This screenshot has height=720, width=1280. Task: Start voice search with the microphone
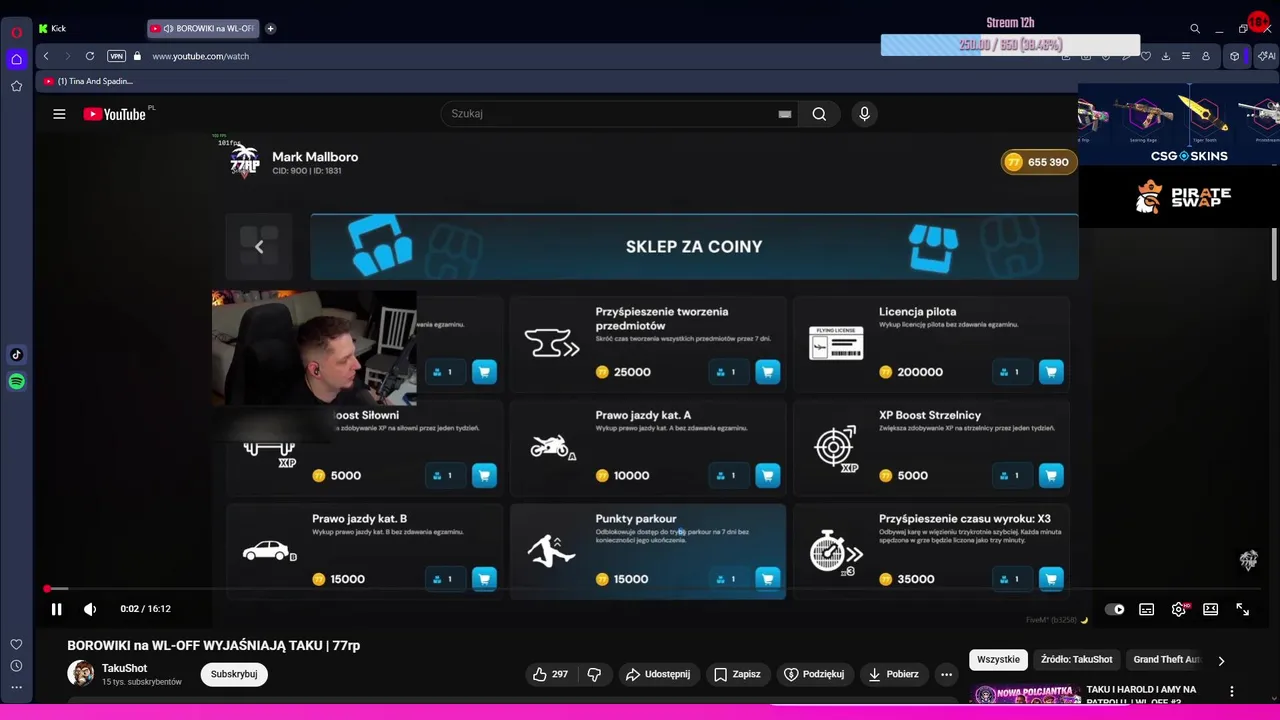864,114
